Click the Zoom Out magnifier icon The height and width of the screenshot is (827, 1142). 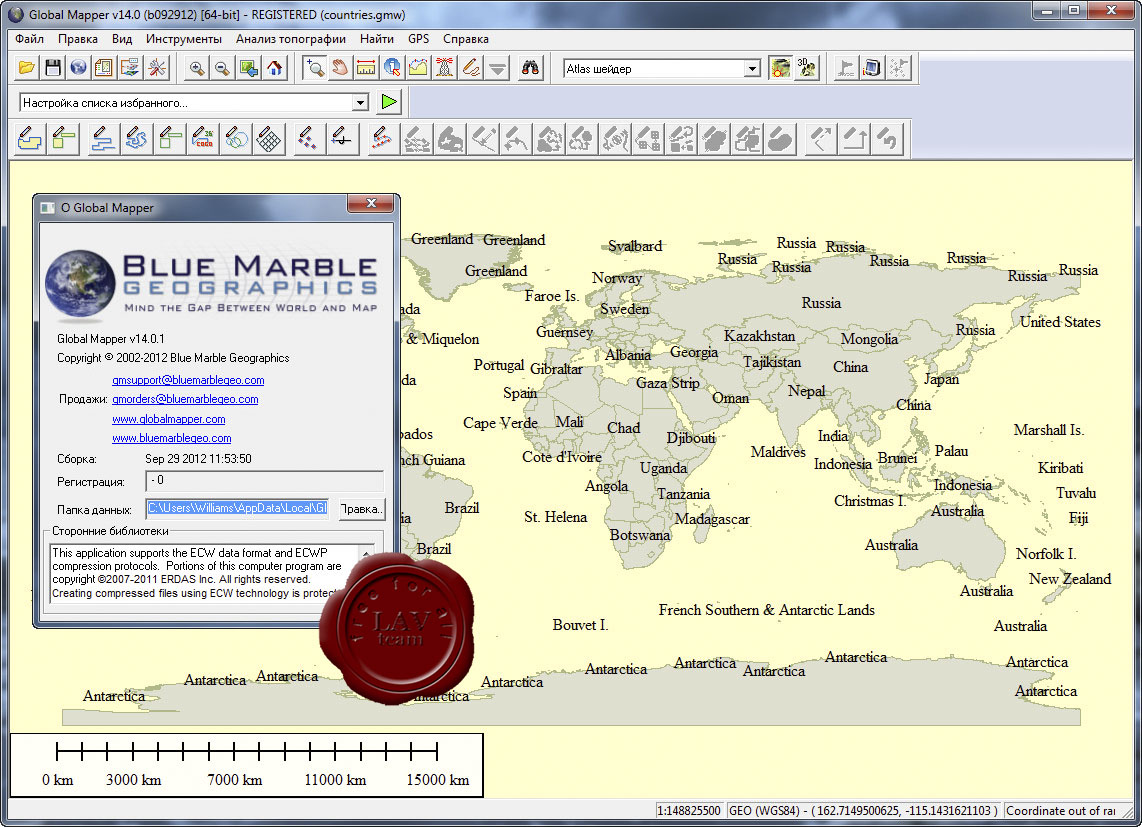(222, 68)
